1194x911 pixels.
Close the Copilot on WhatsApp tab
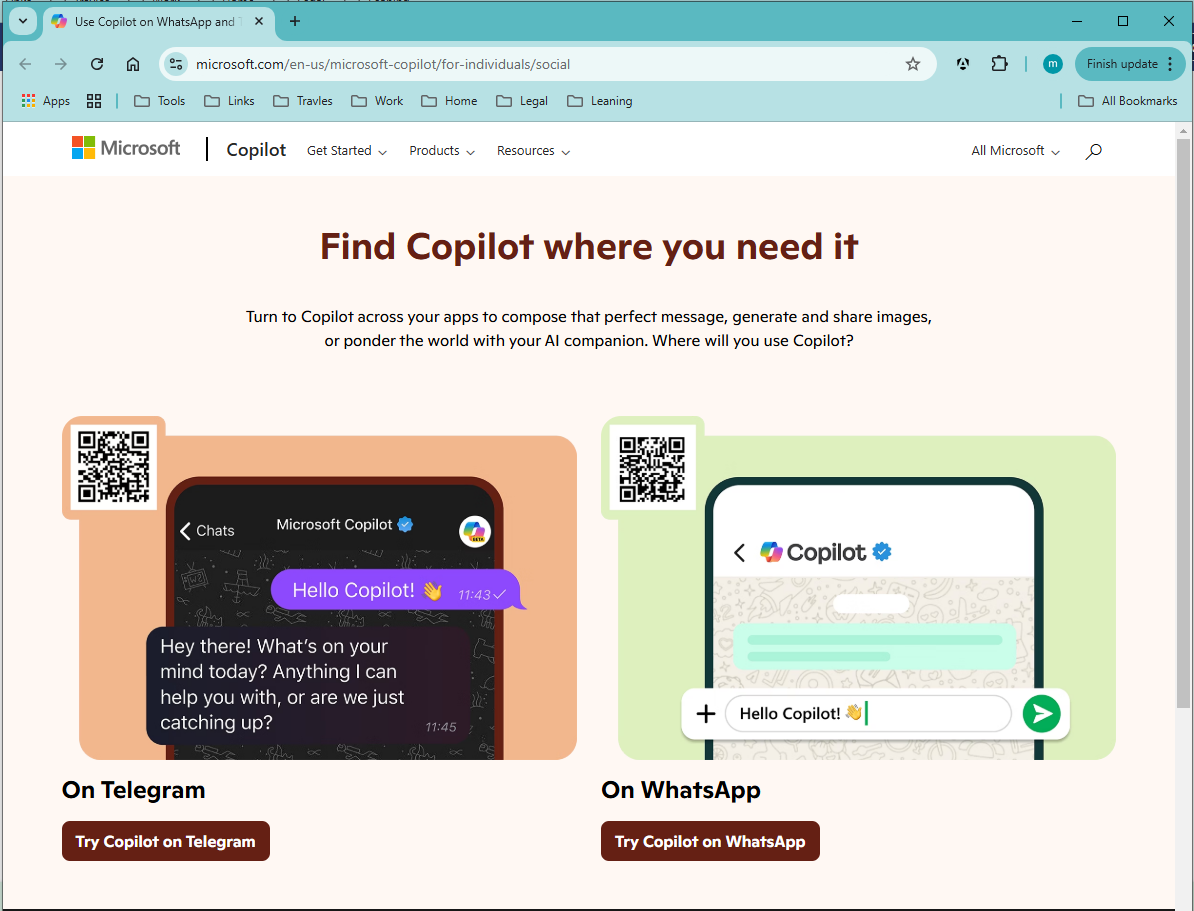click(x=259, y=21)
